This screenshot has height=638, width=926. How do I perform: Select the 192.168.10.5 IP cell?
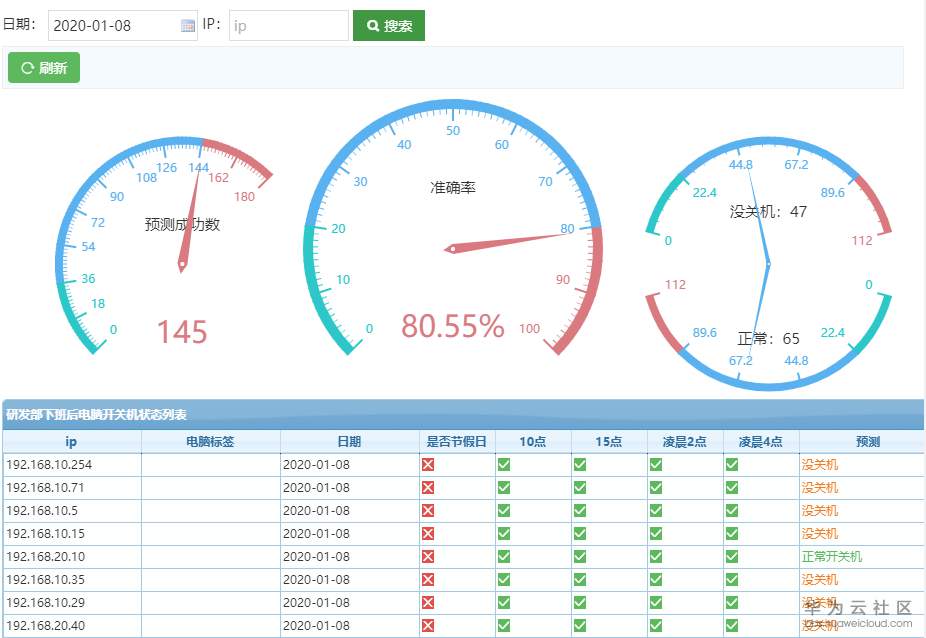(x=72, y=510)
